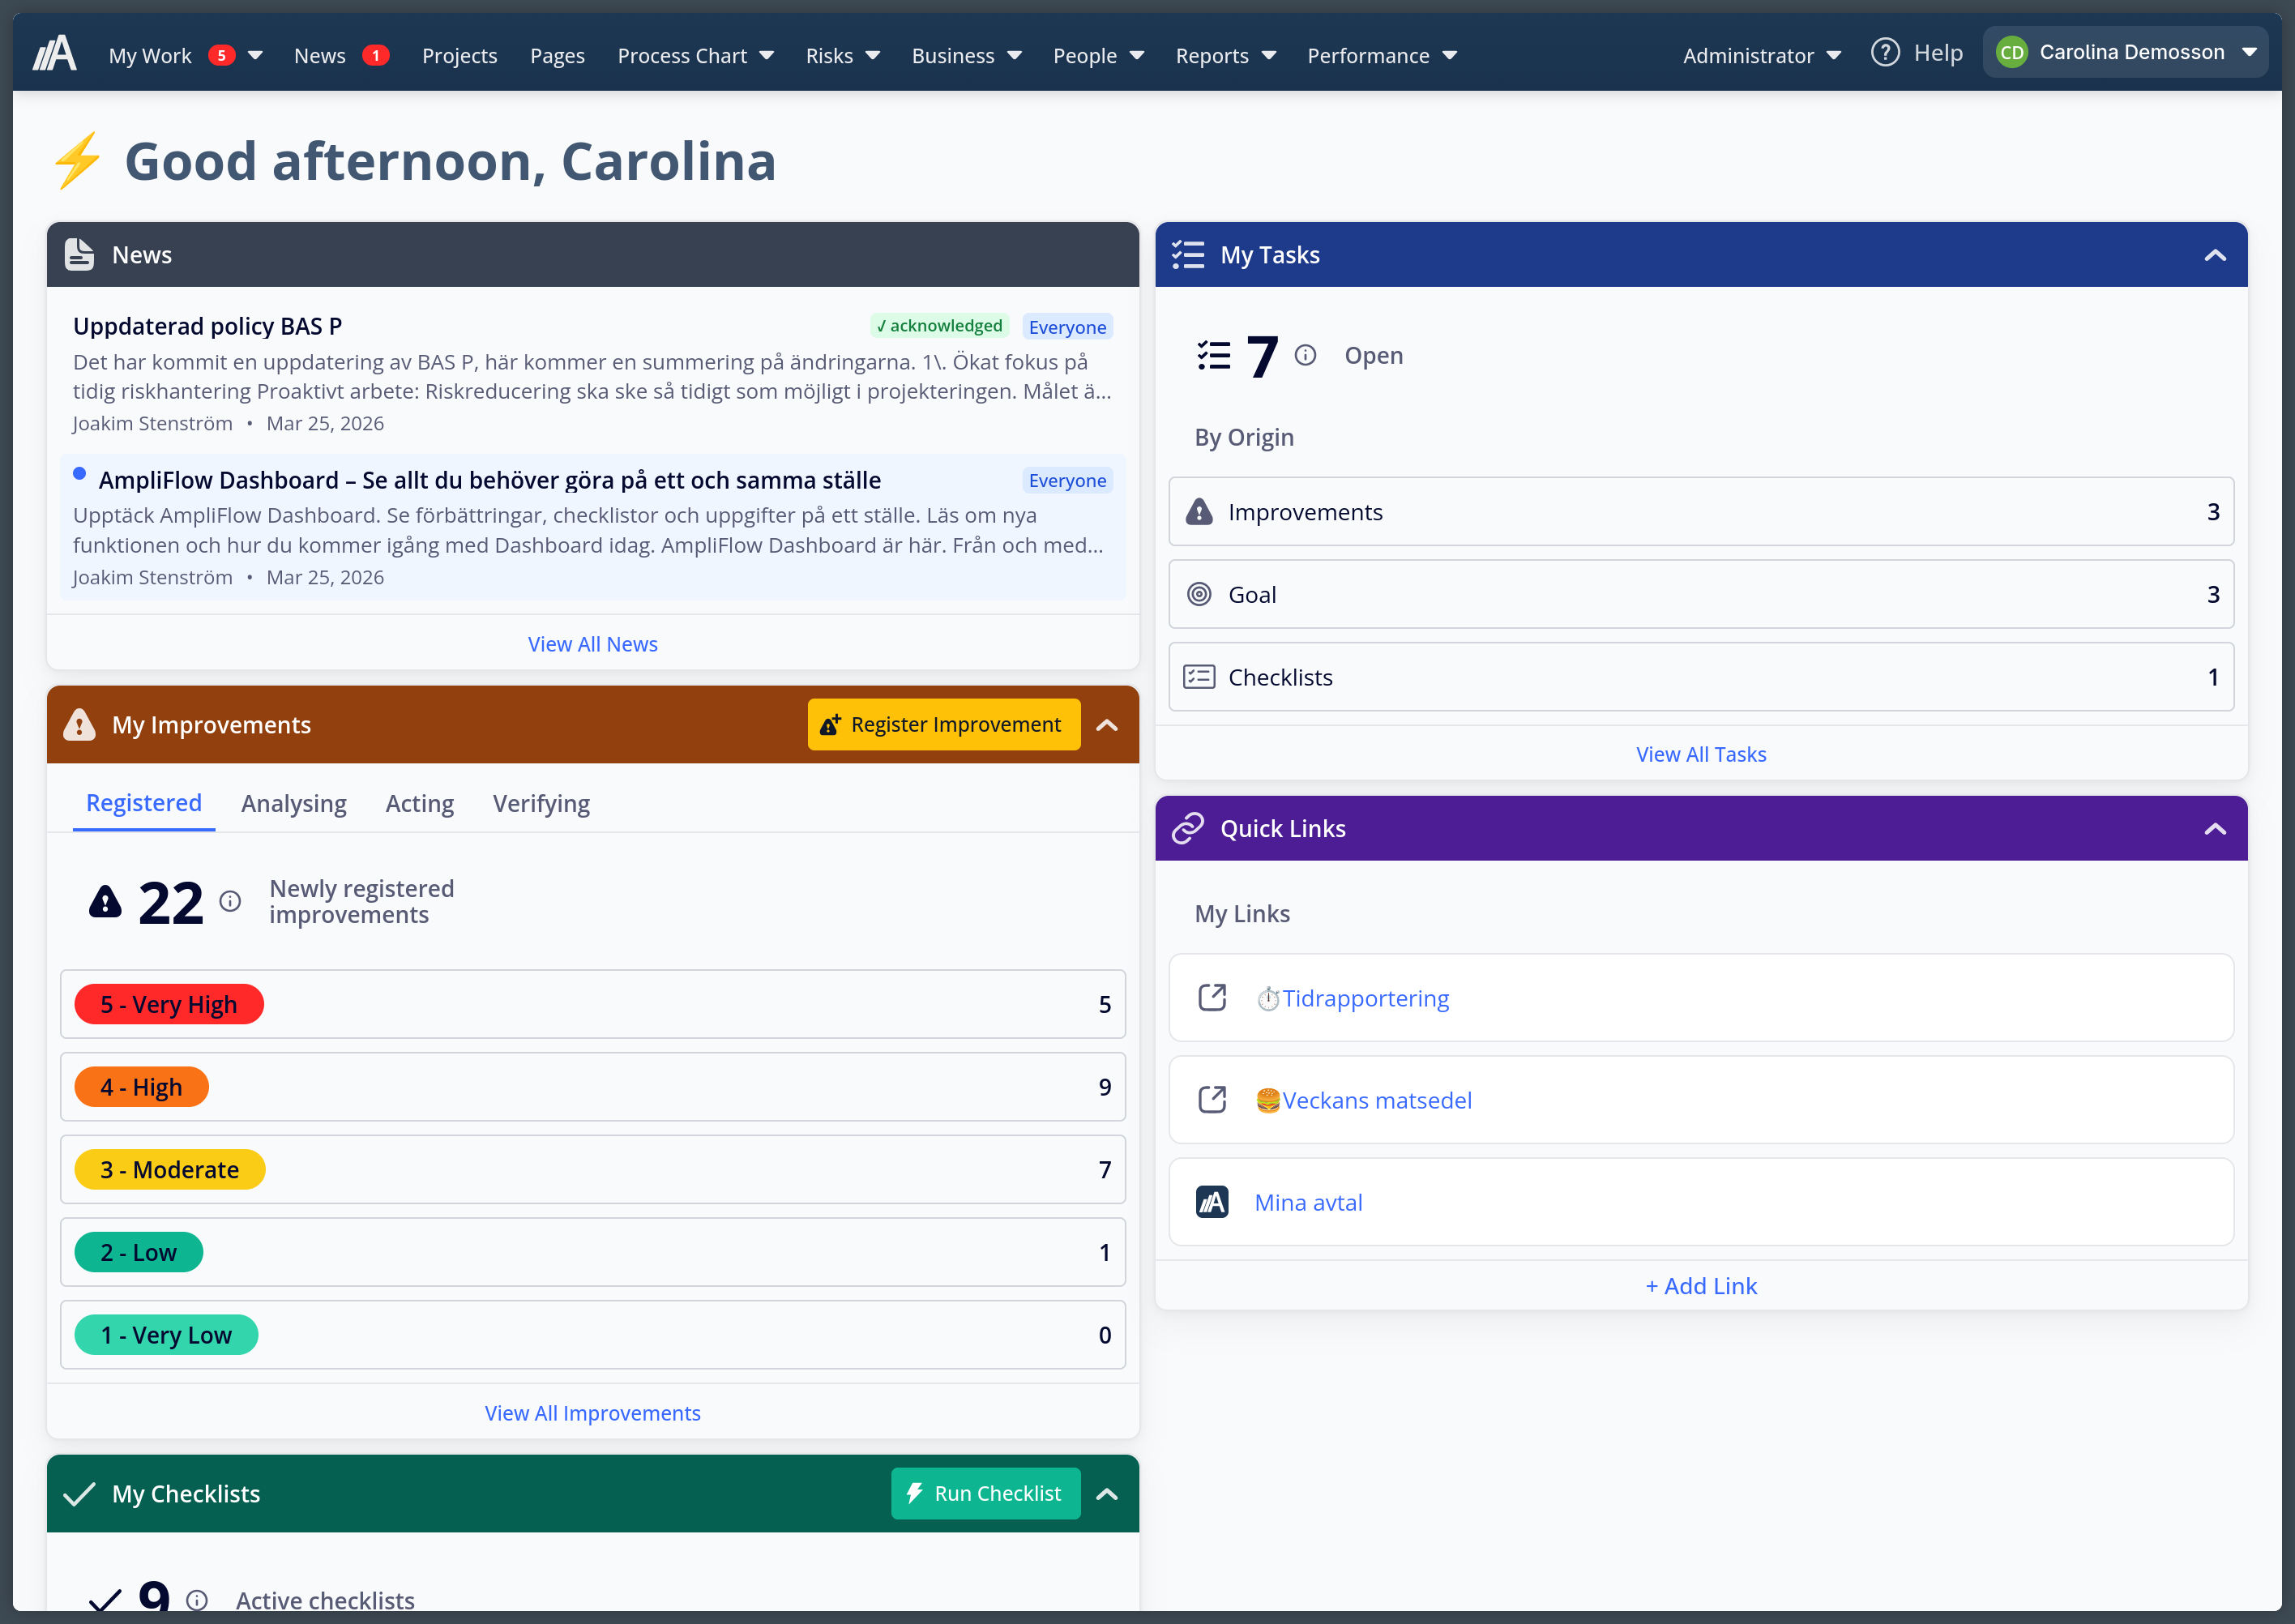The height and width of the screenshot is (1624, 2295).
Task: Click Add Link in Quick Links
Action: 1701,1286
